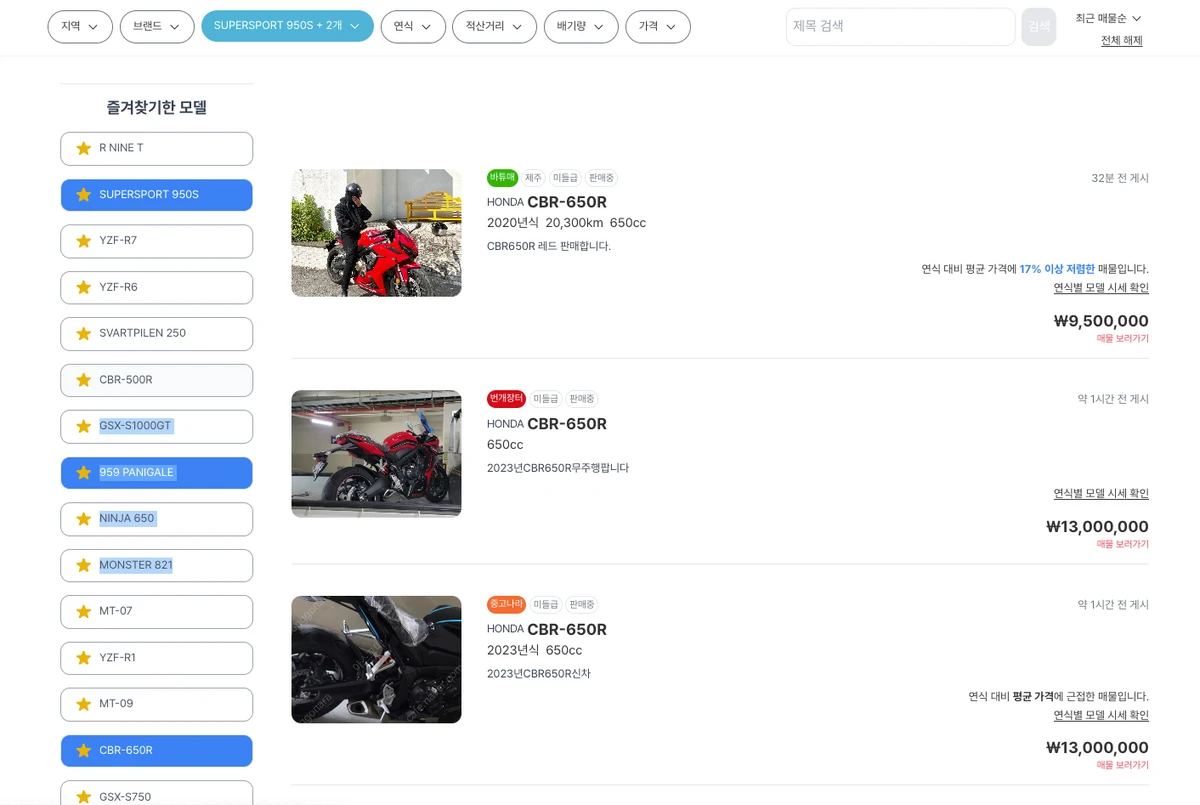
Task: Click the 제주 region tag
Action: [533, 178]
